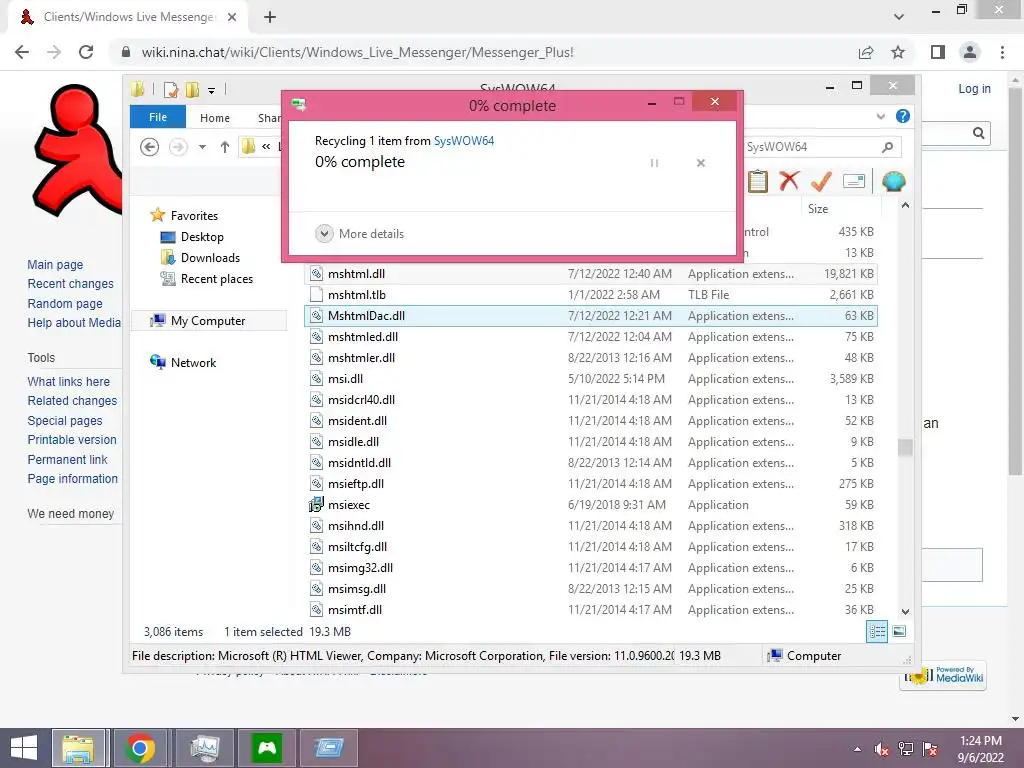Click the blue globe icon in Explorer toolbar

tap(893, 181)
